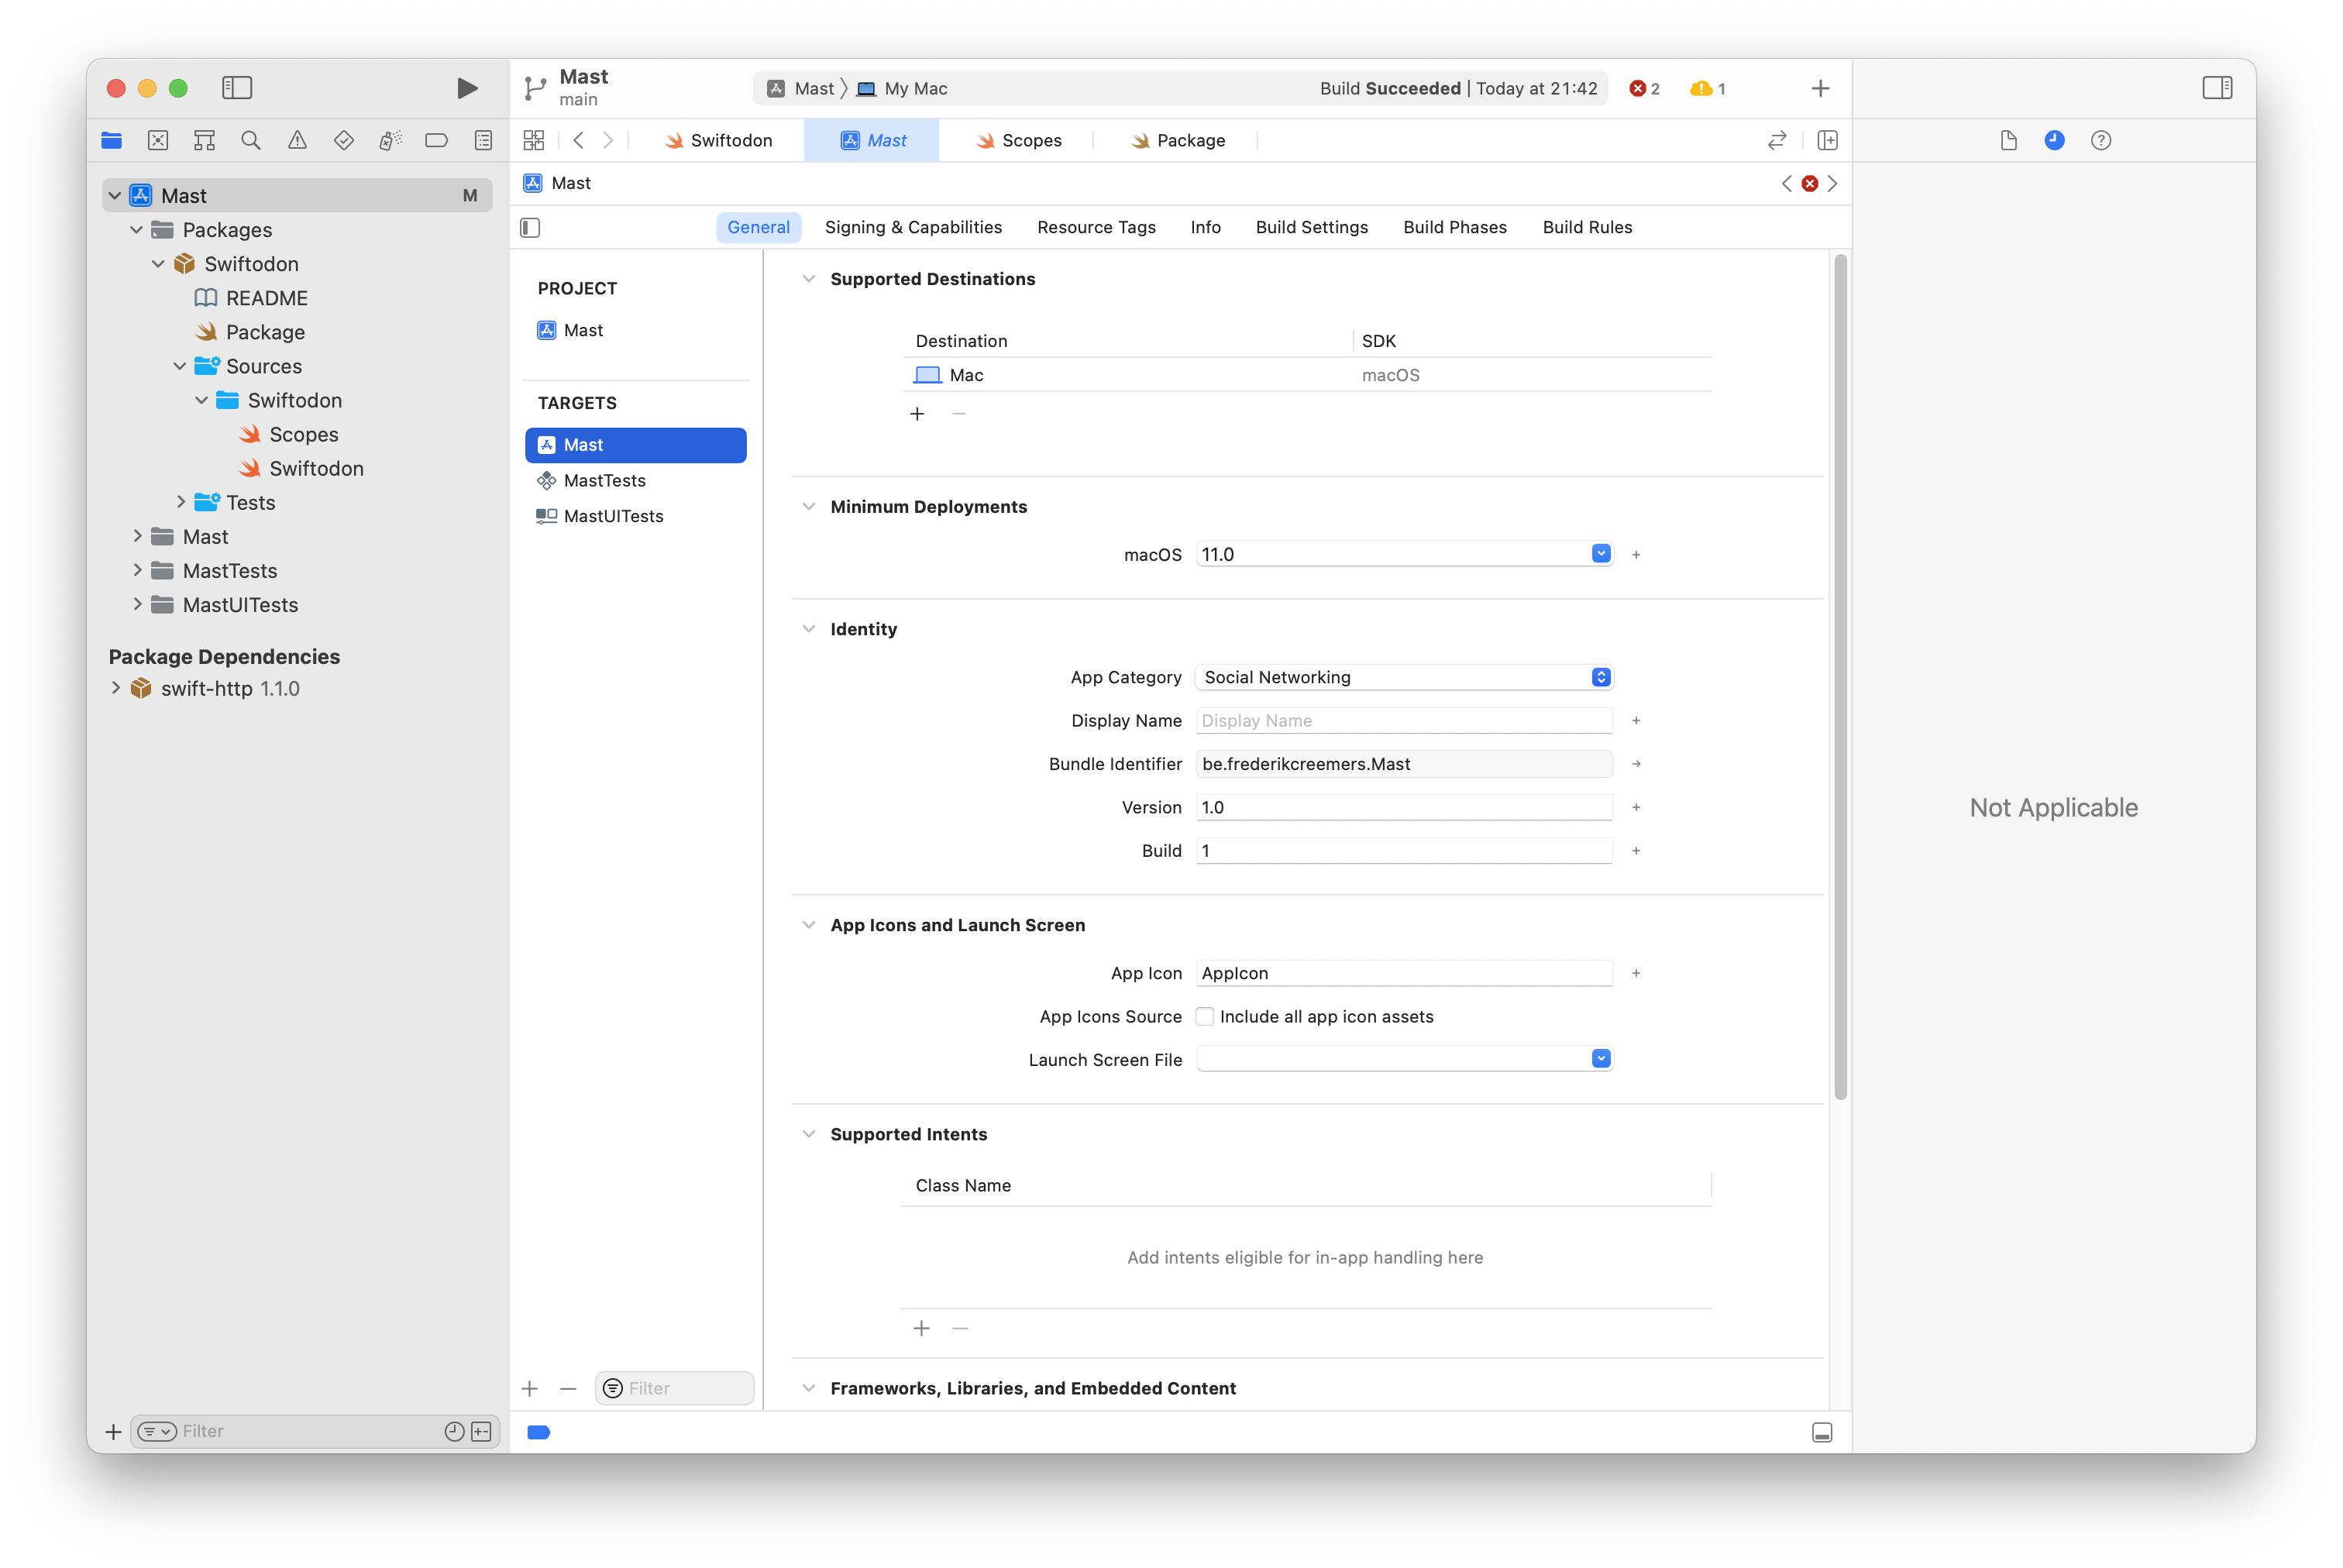The width and height of the screenshot is (2343, 1568).
Task: Go back in editor history
Action: click(x=578, y=140)
